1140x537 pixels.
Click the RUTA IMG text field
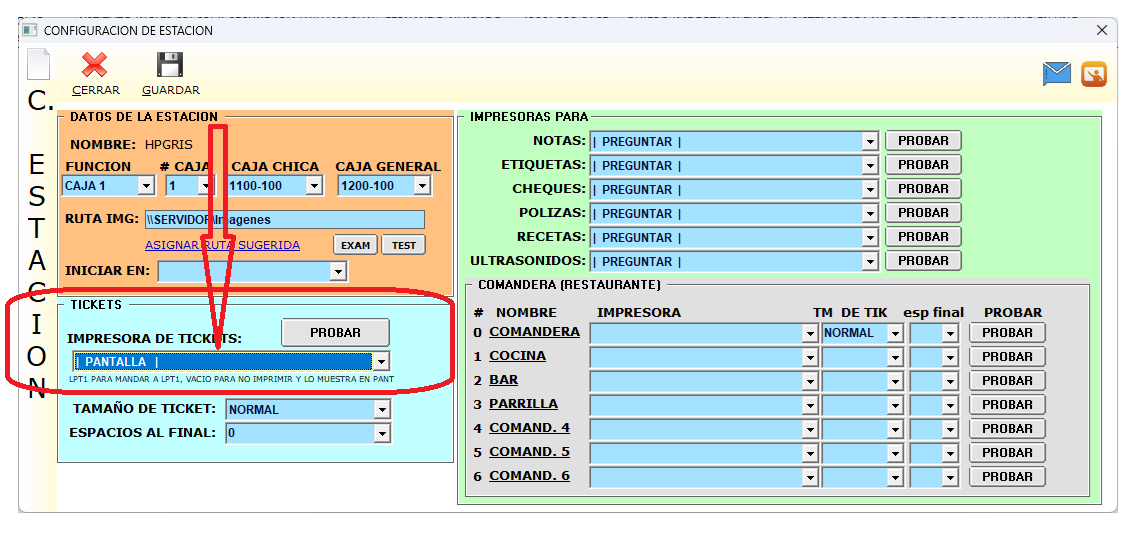pos(284,220)
